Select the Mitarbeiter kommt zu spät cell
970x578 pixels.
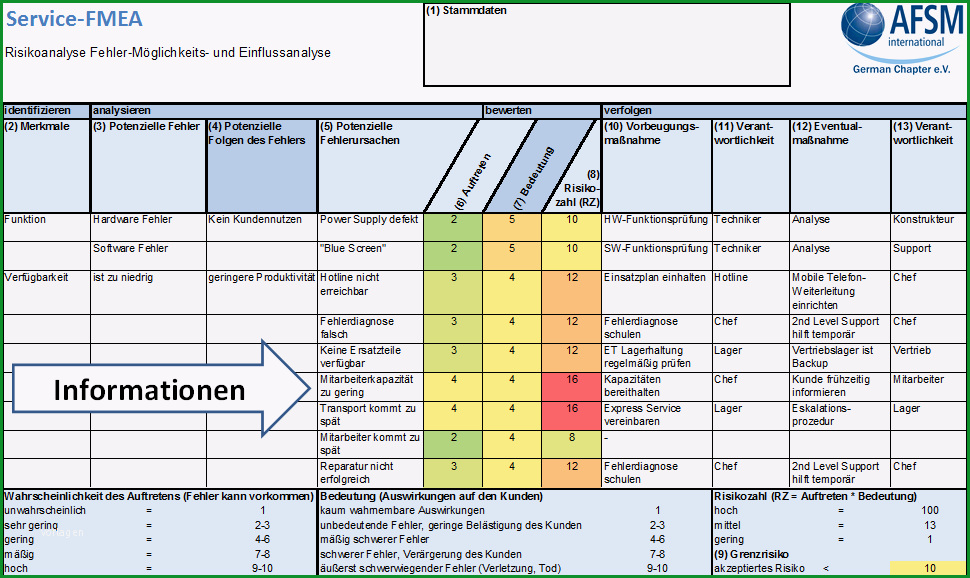371,444
